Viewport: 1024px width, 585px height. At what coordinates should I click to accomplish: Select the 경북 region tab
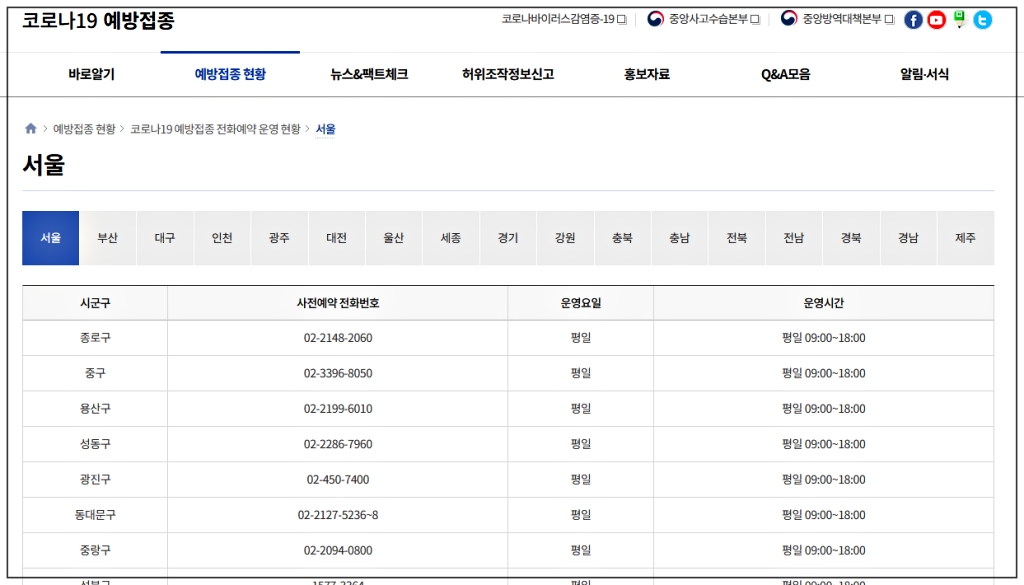coord(851,238)
